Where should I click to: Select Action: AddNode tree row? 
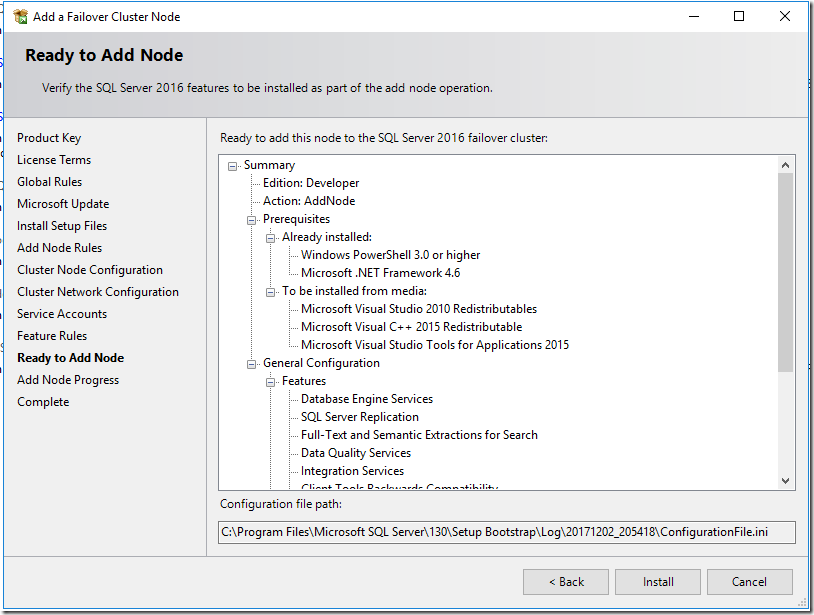coord(309,201)
